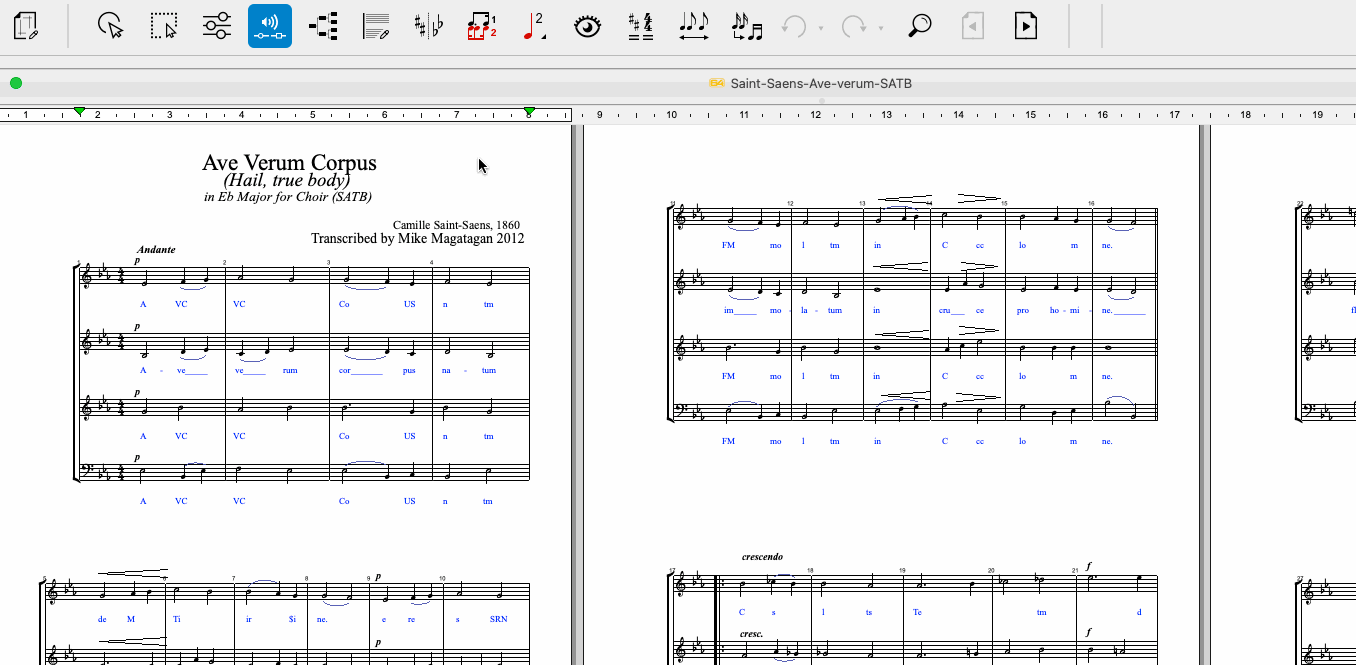Open the redo history dropdown arrow
The height and width of the screenshot is (665, 1356).
881,28
